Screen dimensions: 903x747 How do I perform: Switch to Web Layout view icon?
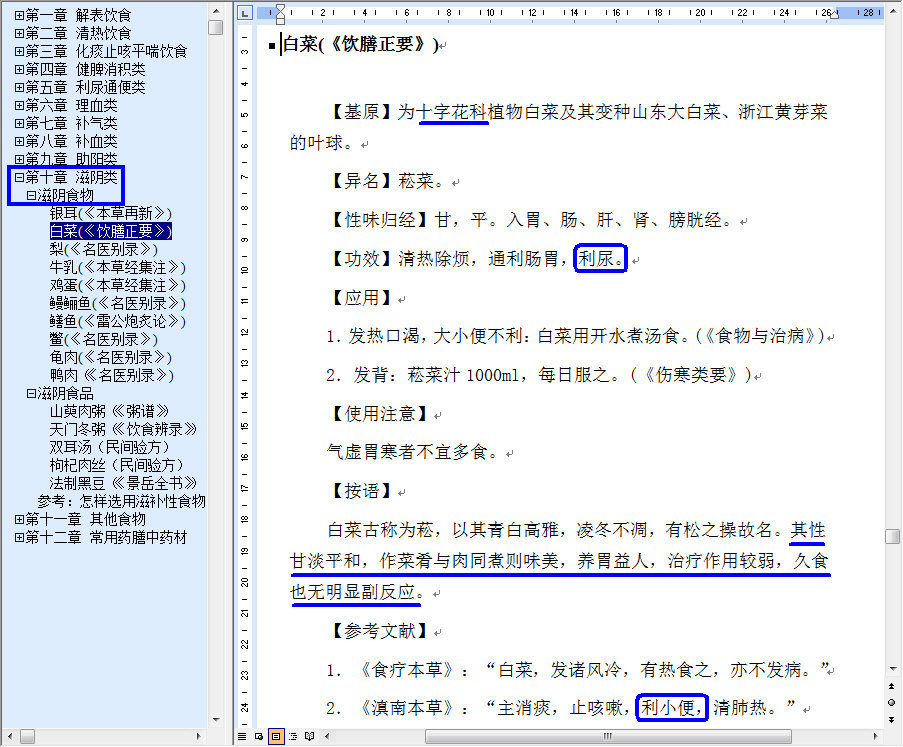pyautogui.click(x=259, y=737)
